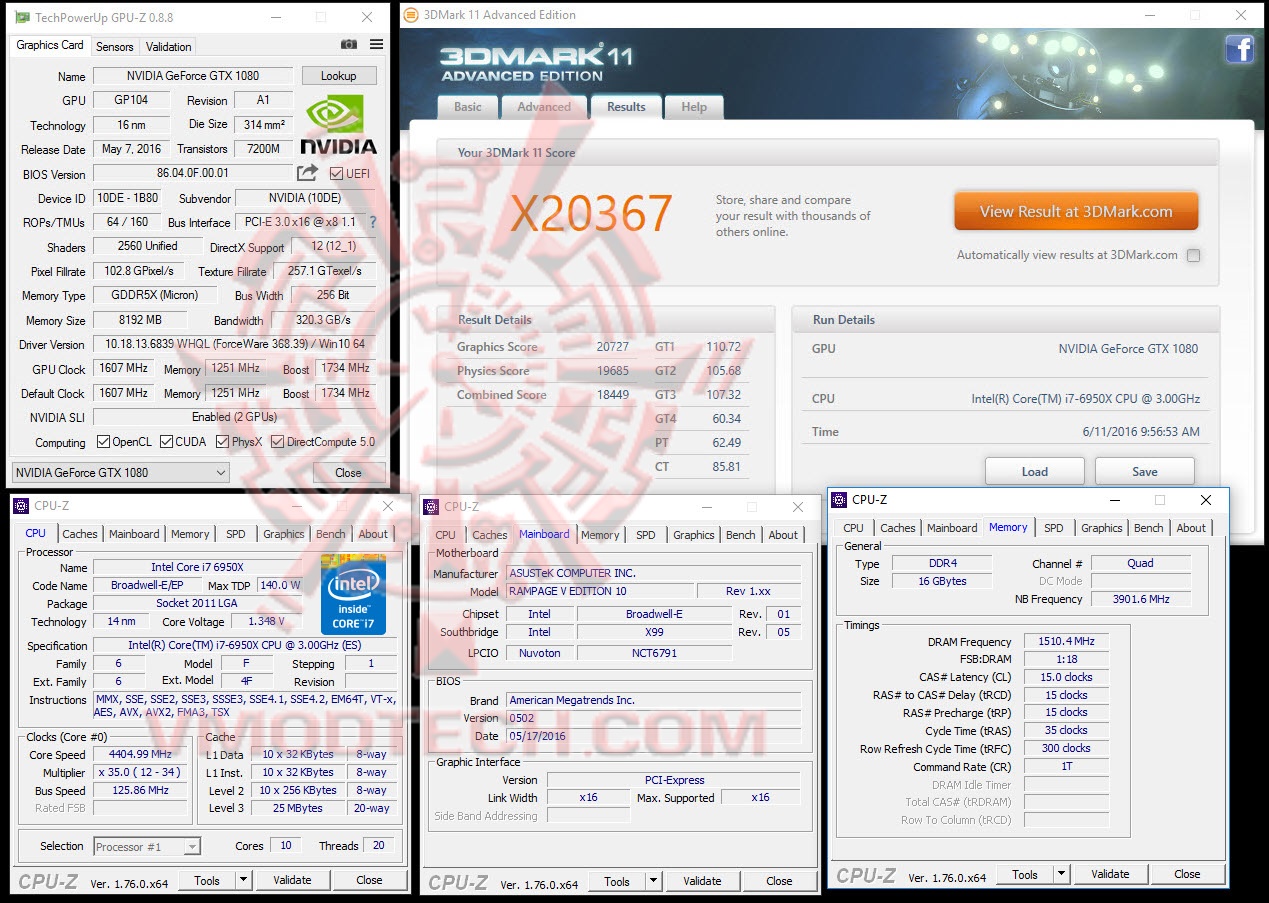The image size is (1269, 903).
Task: Click the RAMPAGE V EDITION 10 model field
Action: (x=599, y=591)
